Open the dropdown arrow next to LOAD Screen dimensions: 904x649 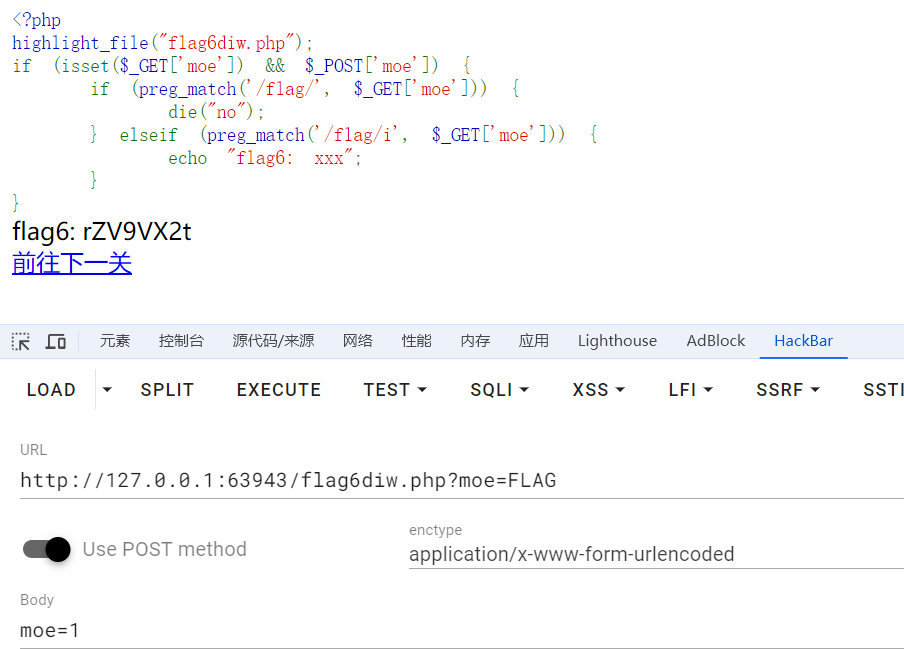click(108, 390)
